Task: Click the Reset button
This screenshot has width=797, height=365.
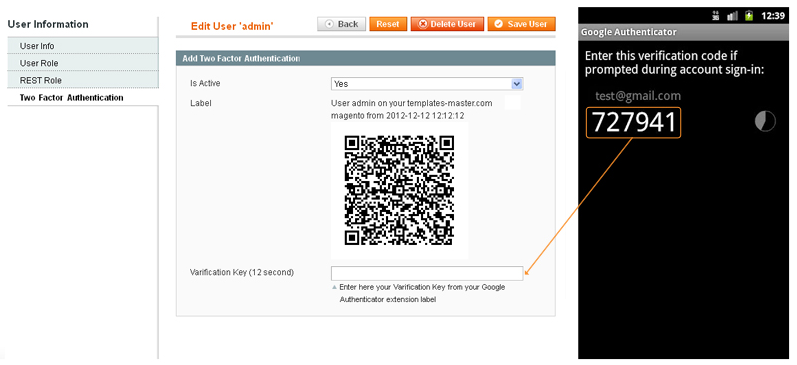Action: click(388, 24)
